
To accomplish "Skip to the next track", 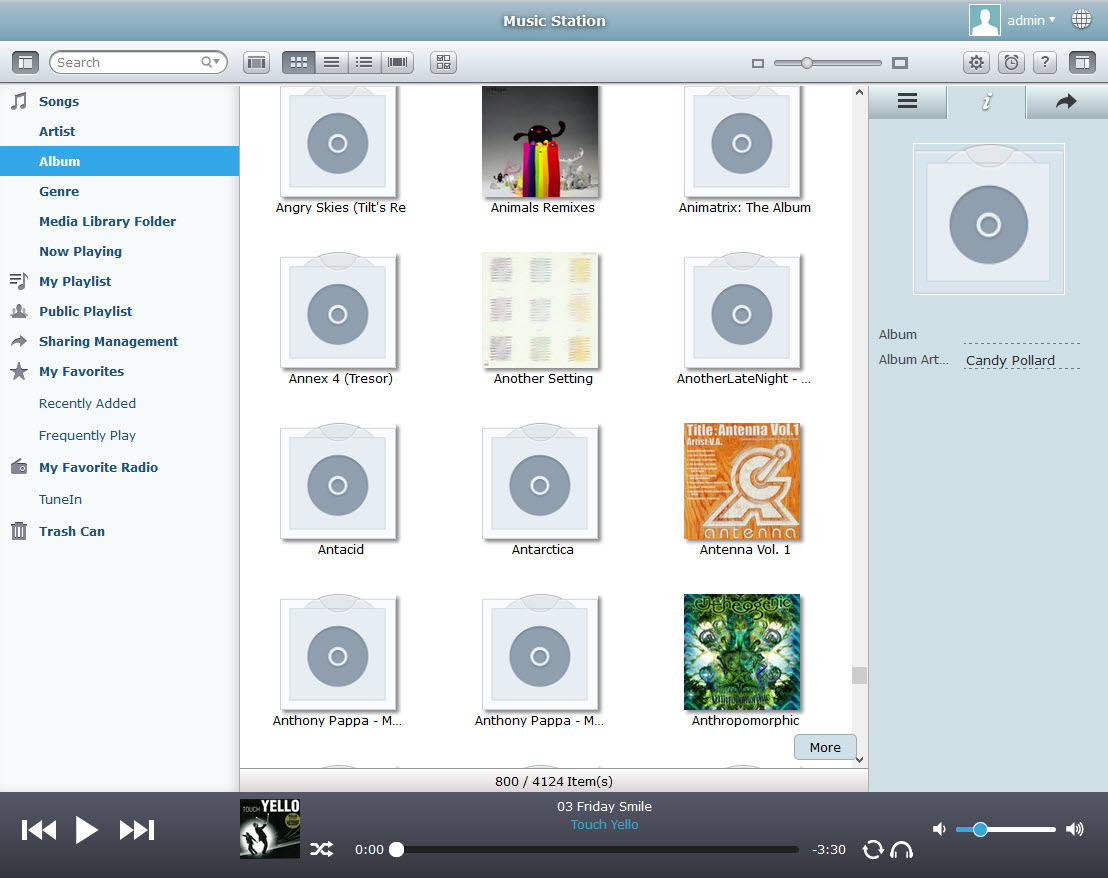I will pos(137,830).
